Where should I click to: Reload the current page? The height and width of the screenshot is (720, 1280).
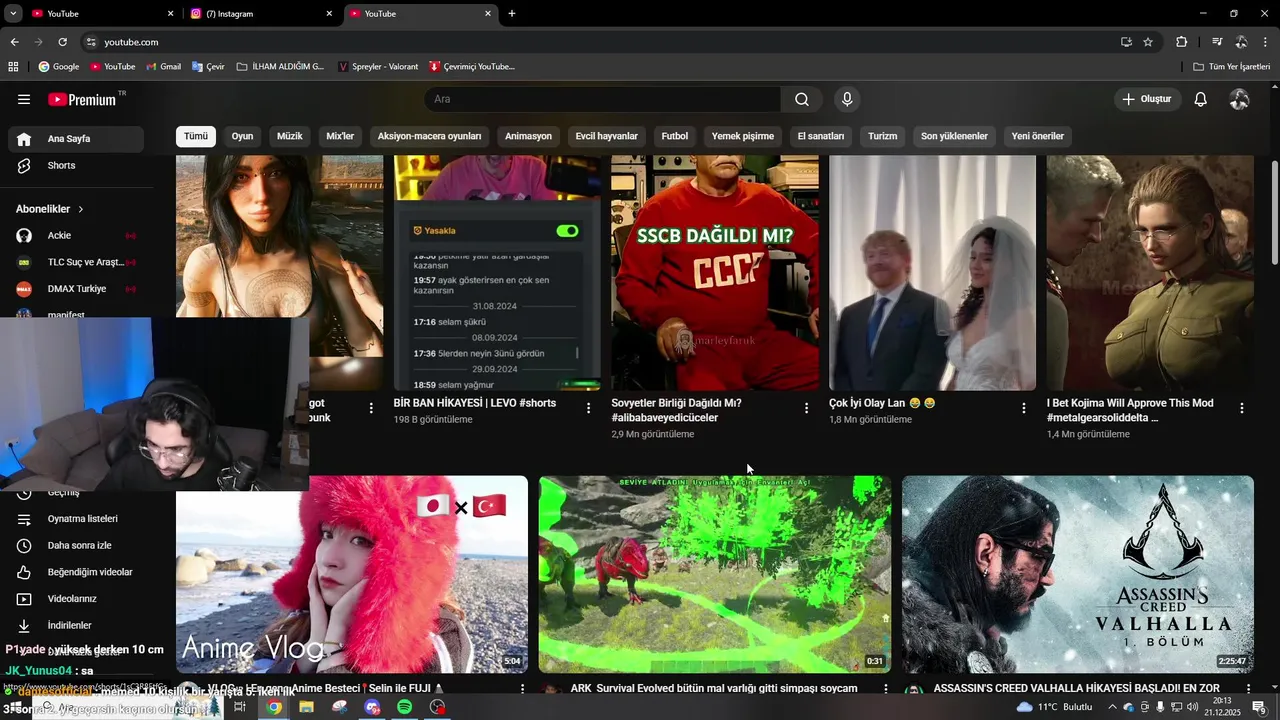pos(62,42)
